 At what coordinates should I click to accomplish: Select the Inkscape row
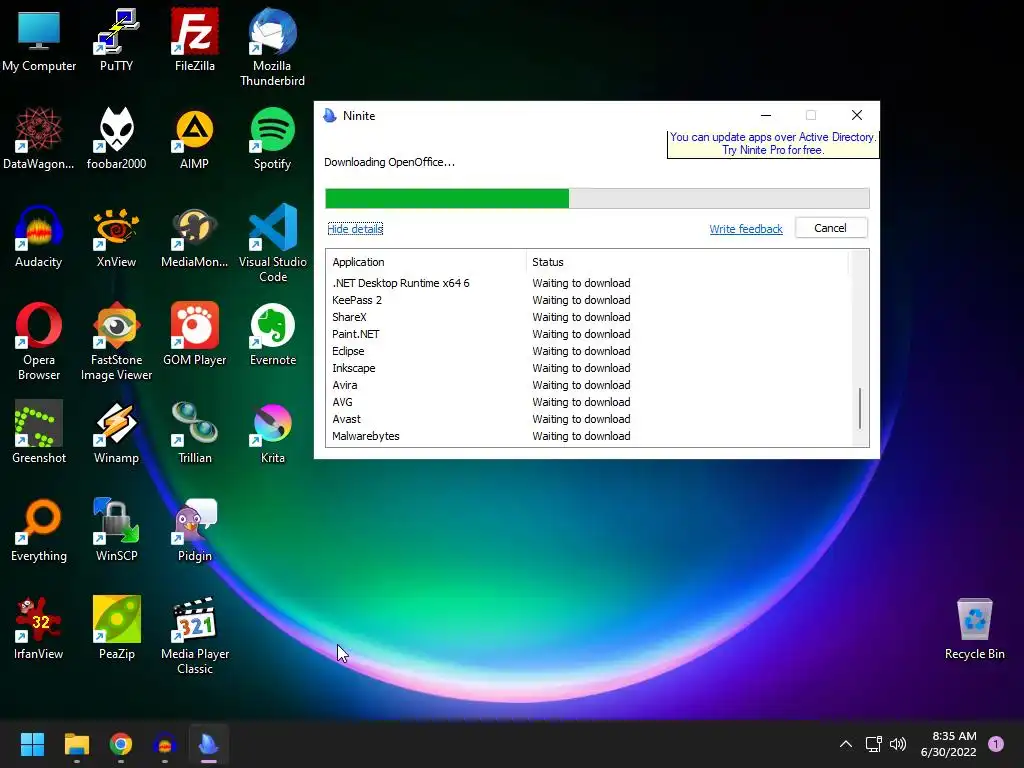click(589, 368)
